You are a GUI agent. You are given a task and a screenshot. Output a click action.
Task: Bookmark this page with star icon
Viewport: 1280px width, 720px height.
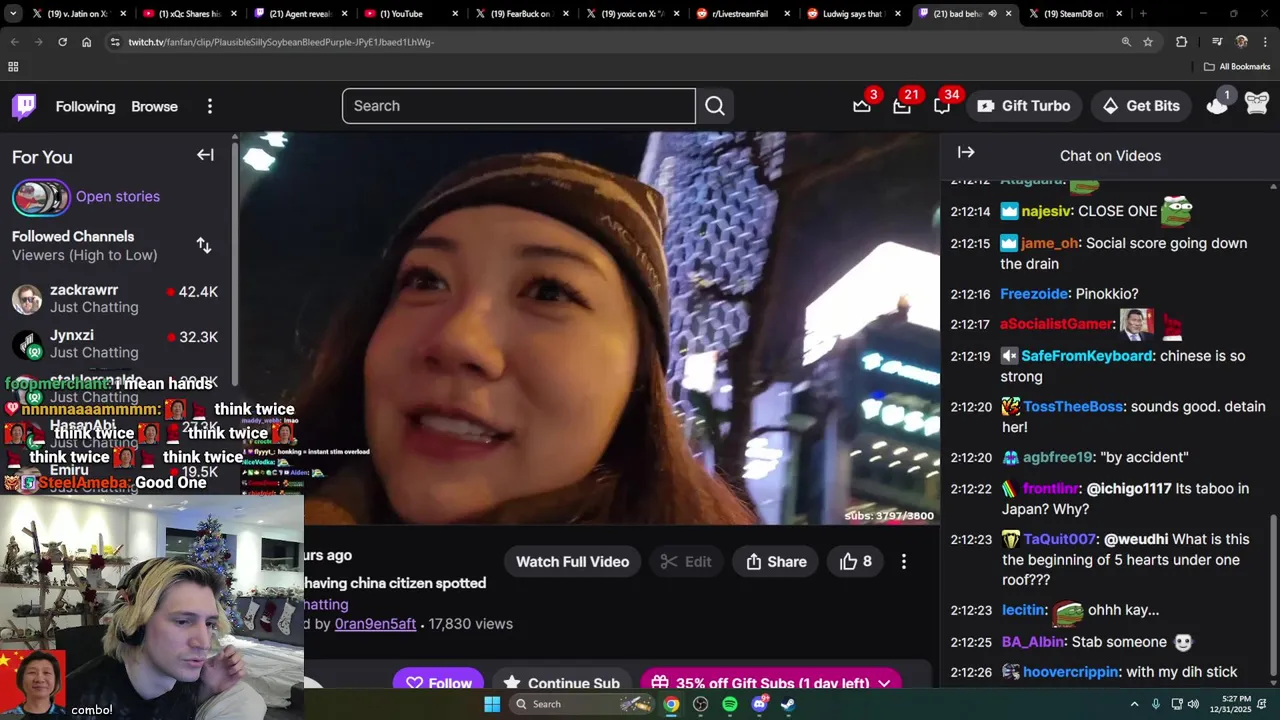[x=1148, y=42]
